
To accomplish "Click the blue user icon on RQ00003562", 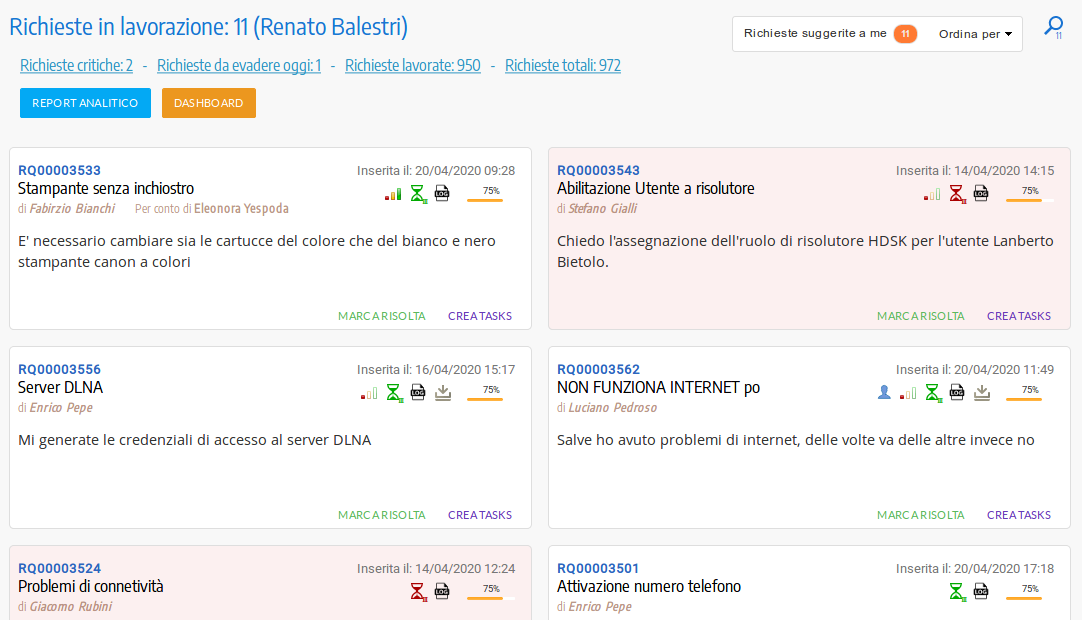I will coord(884,393).
